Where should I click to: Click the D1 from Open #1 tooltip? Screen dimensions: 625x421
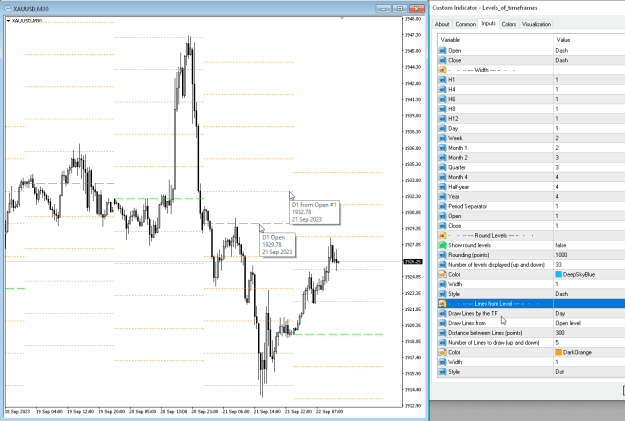[x=314, y=212]
